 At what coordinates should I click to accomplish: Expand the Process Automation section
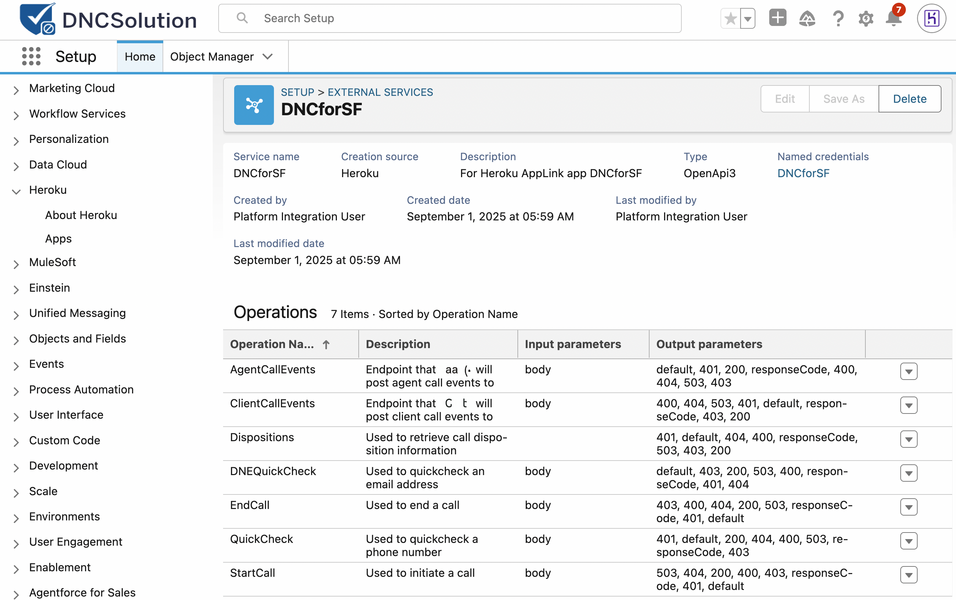[x=16, y=391]
